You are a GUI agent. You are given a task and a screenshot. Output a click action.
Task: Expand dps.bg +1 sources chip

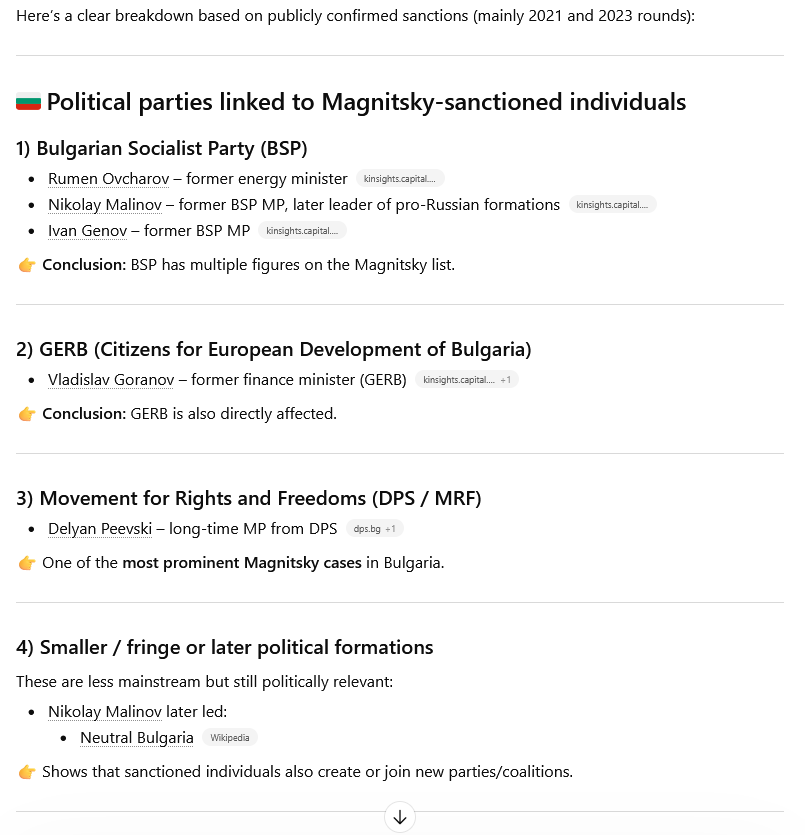pyautogui.click(x=375, y=529)
